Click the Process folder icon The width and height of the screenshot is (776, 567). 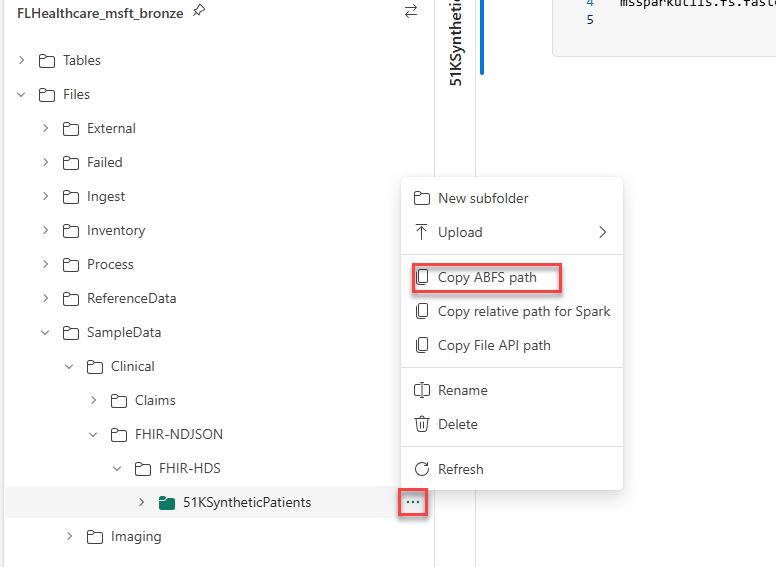[71, 265]
